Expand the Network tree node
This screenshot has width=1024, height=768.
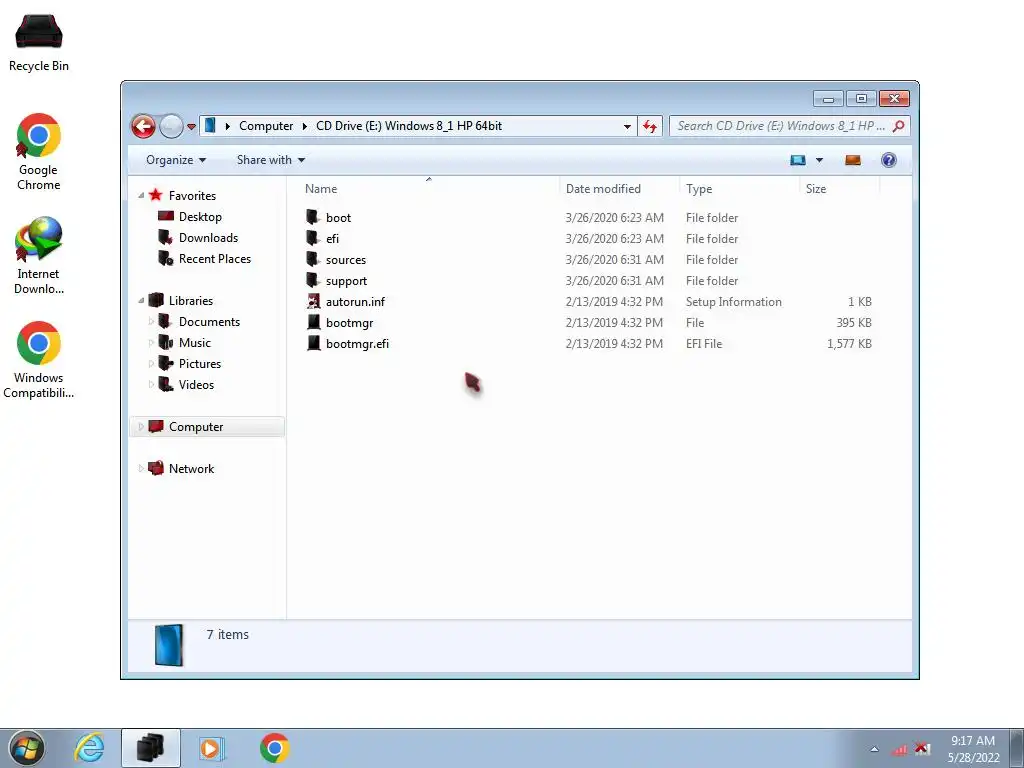[x=141, y=468]
